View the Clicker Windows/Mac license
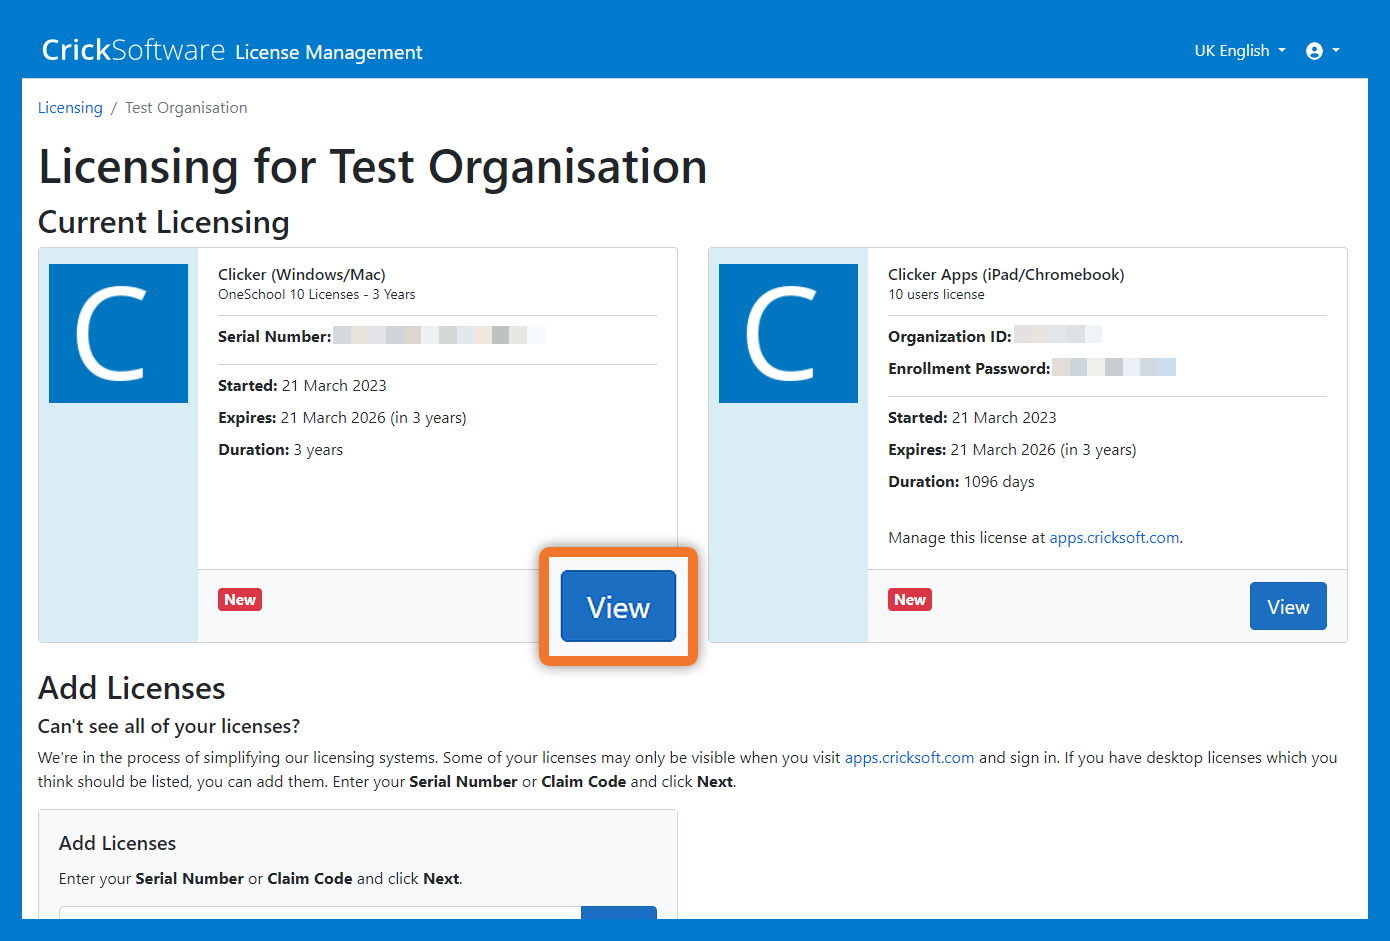1390x941 pixels. click(x=618, y=607)
